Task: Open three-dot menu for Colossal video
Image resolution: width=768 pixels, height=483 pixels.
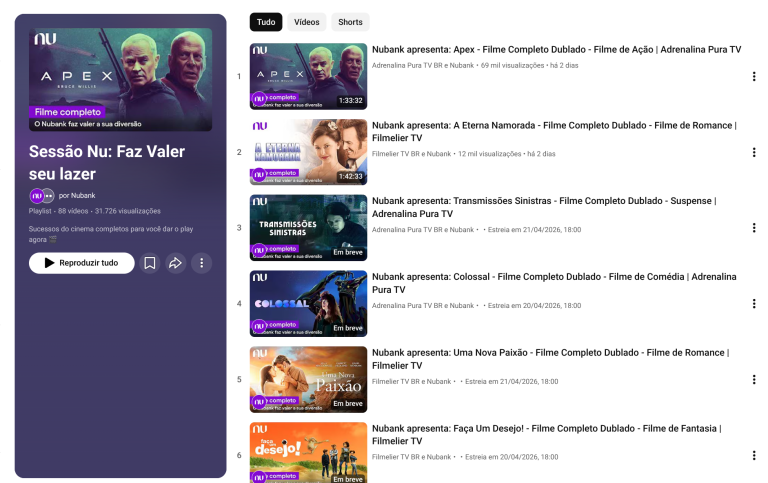Action: [x=753, y=304]
